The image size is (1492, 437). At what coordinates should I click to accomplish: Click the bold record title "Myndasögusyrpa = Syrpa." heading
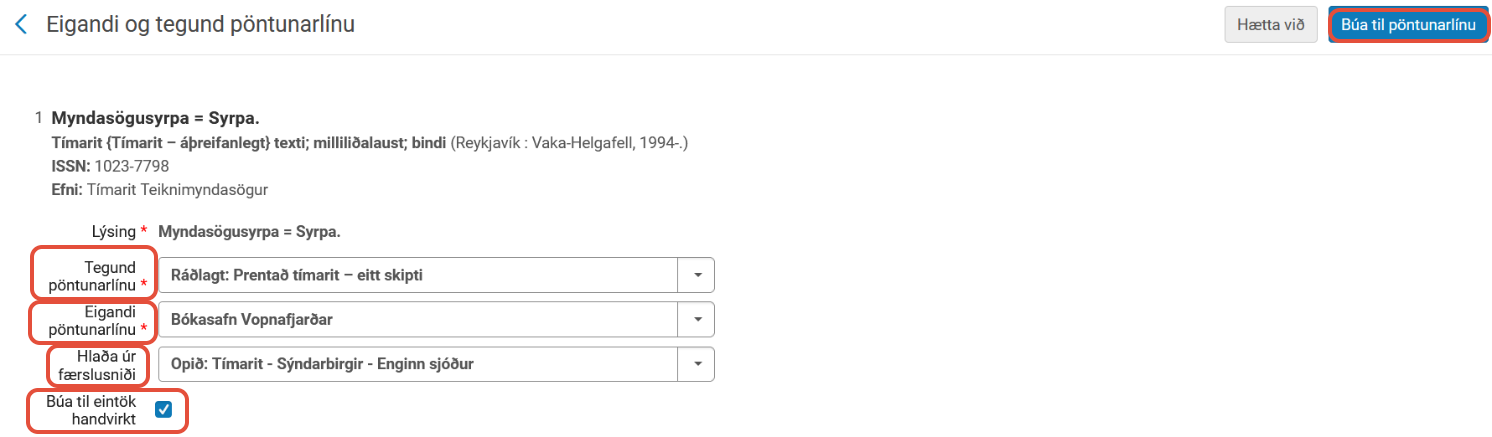click(155, 120)
